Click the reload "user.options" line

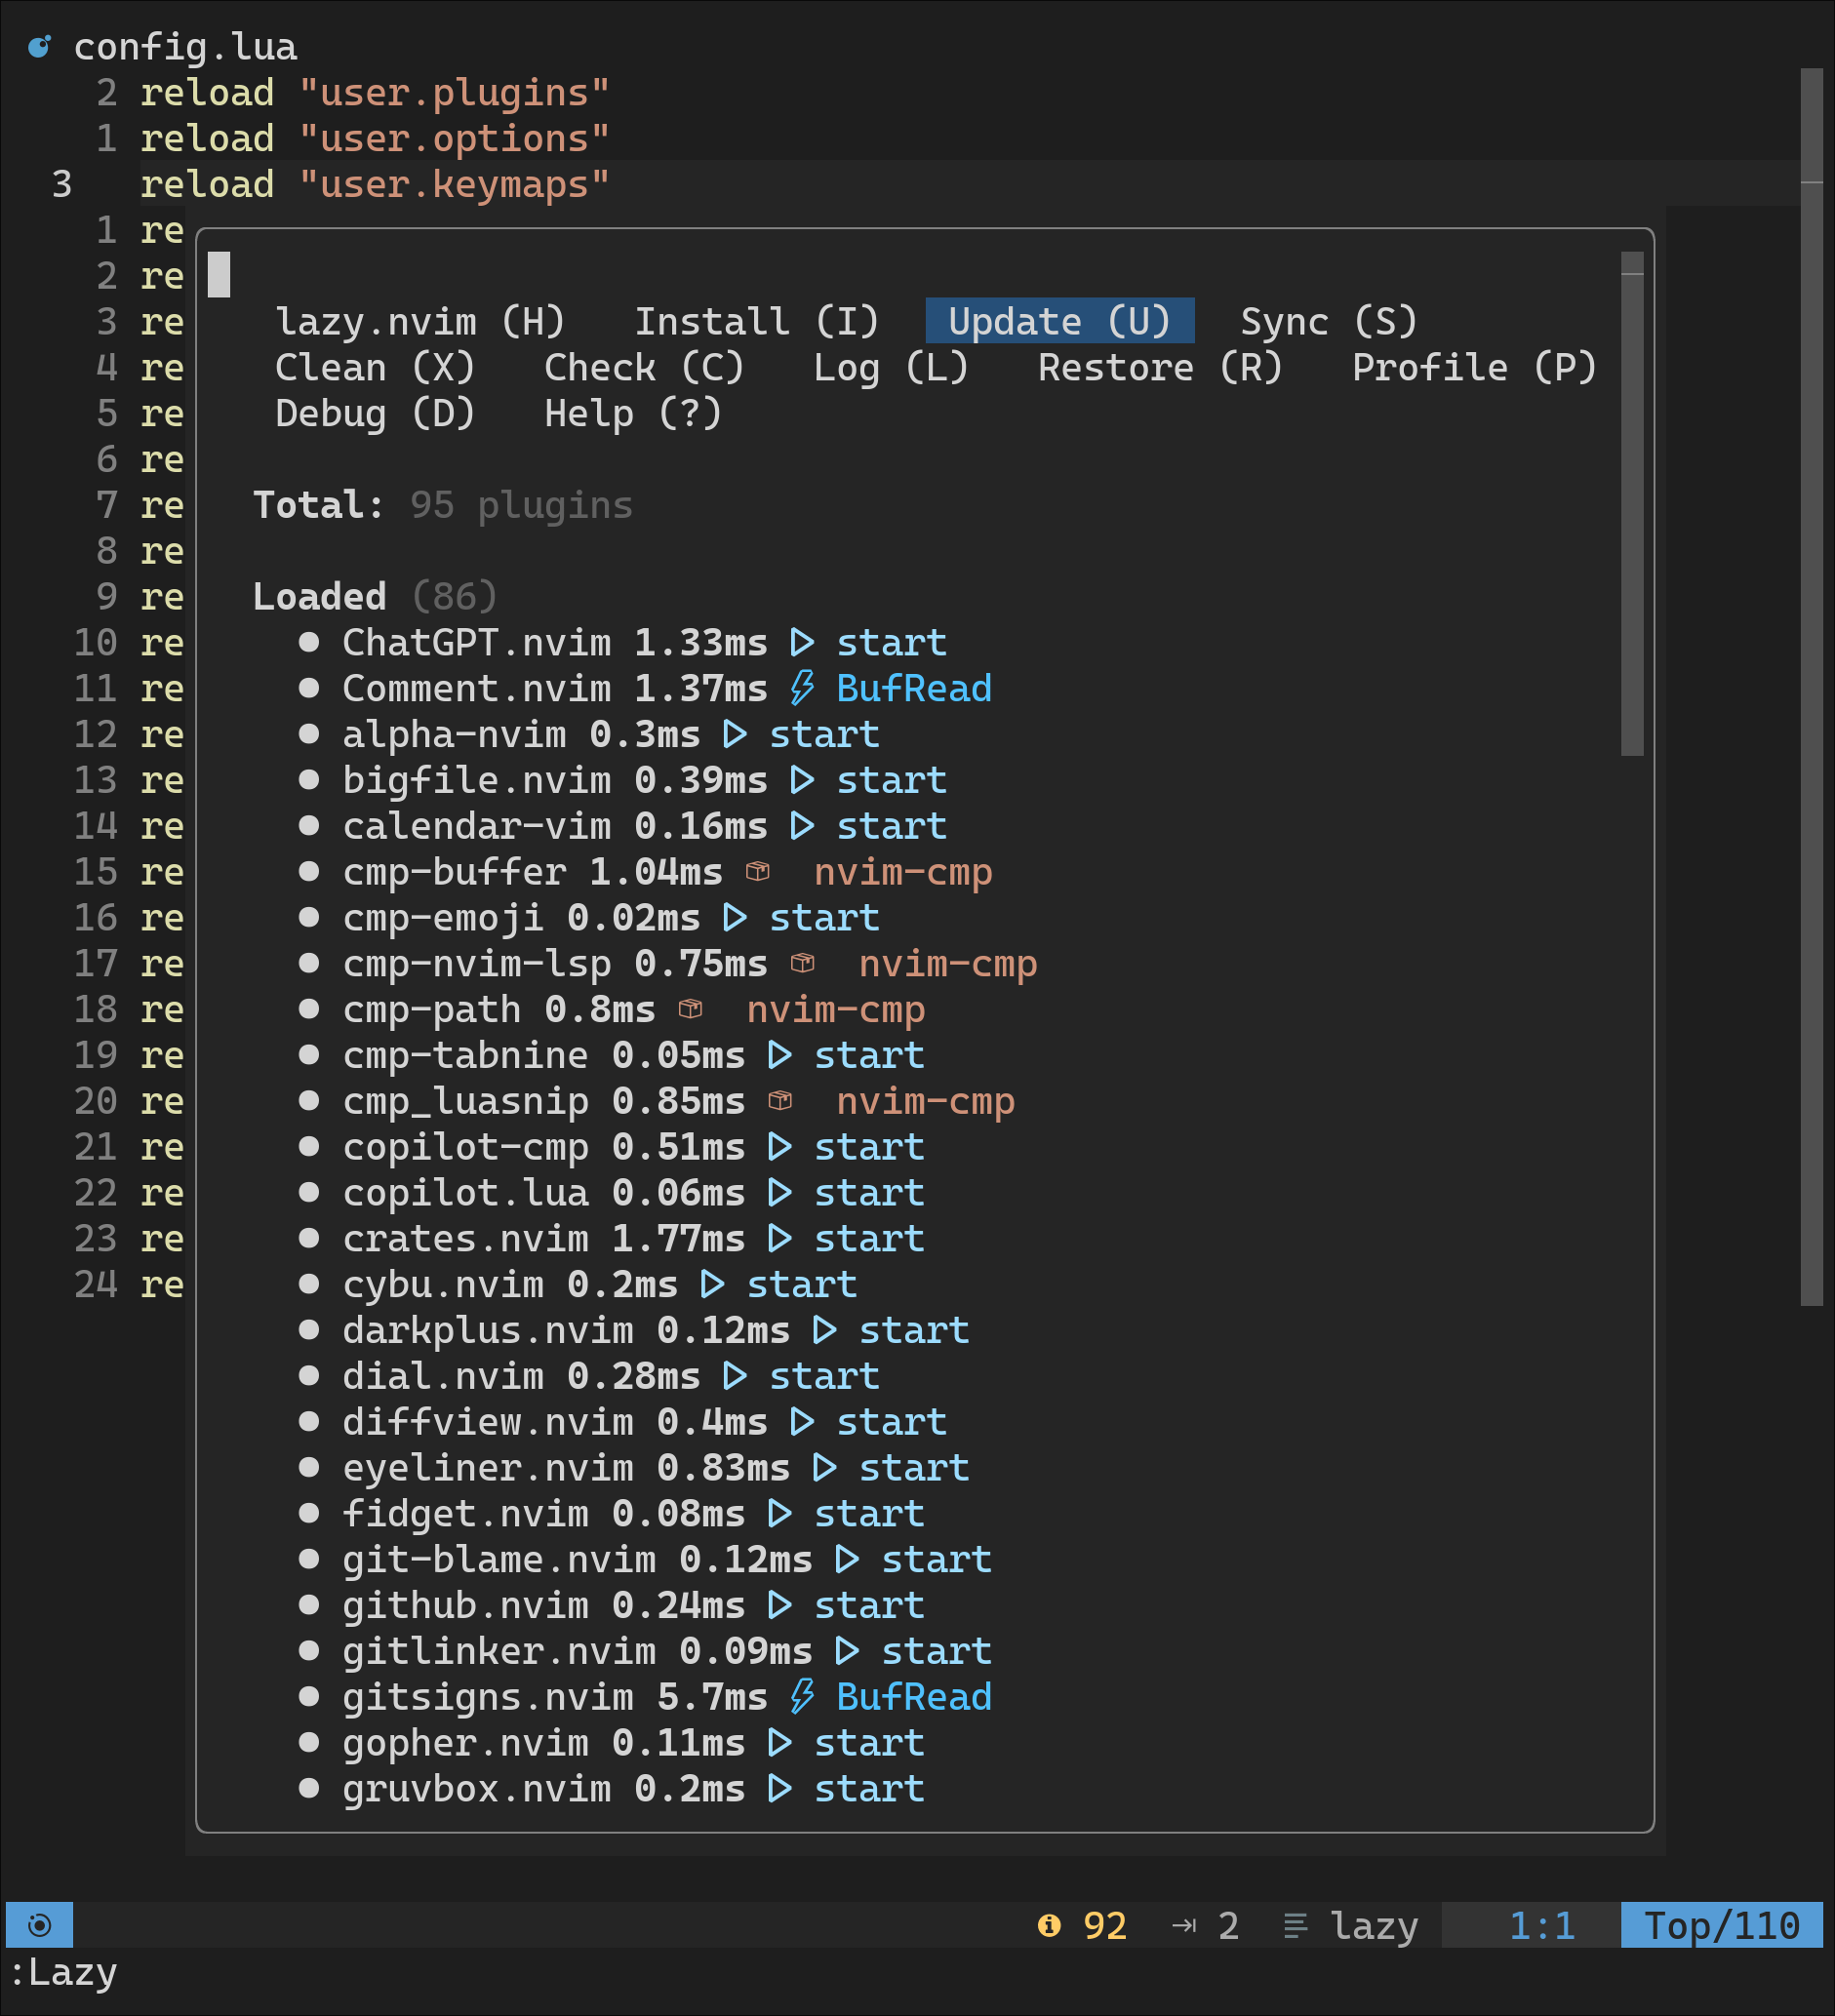point(375,138)
